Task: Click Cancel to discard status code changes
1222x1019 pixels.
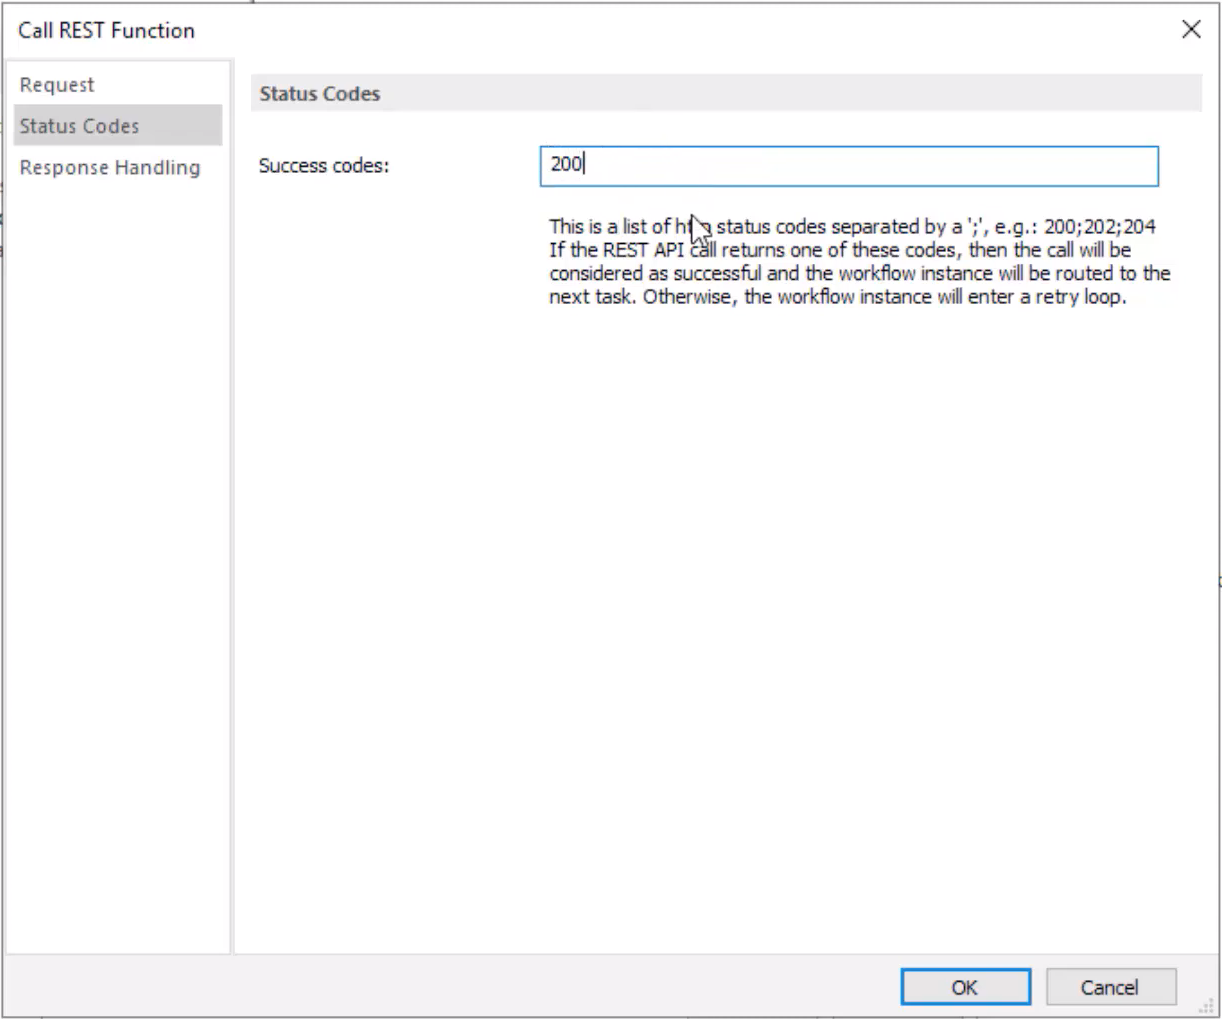Action: 1112,985
